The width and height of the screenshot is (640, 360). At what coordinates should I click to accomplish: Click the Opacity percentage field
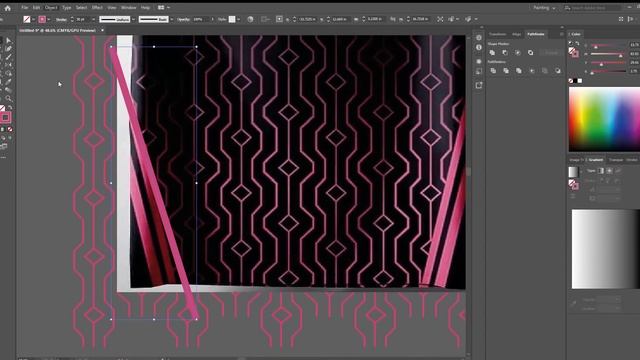tap(200, 19)
